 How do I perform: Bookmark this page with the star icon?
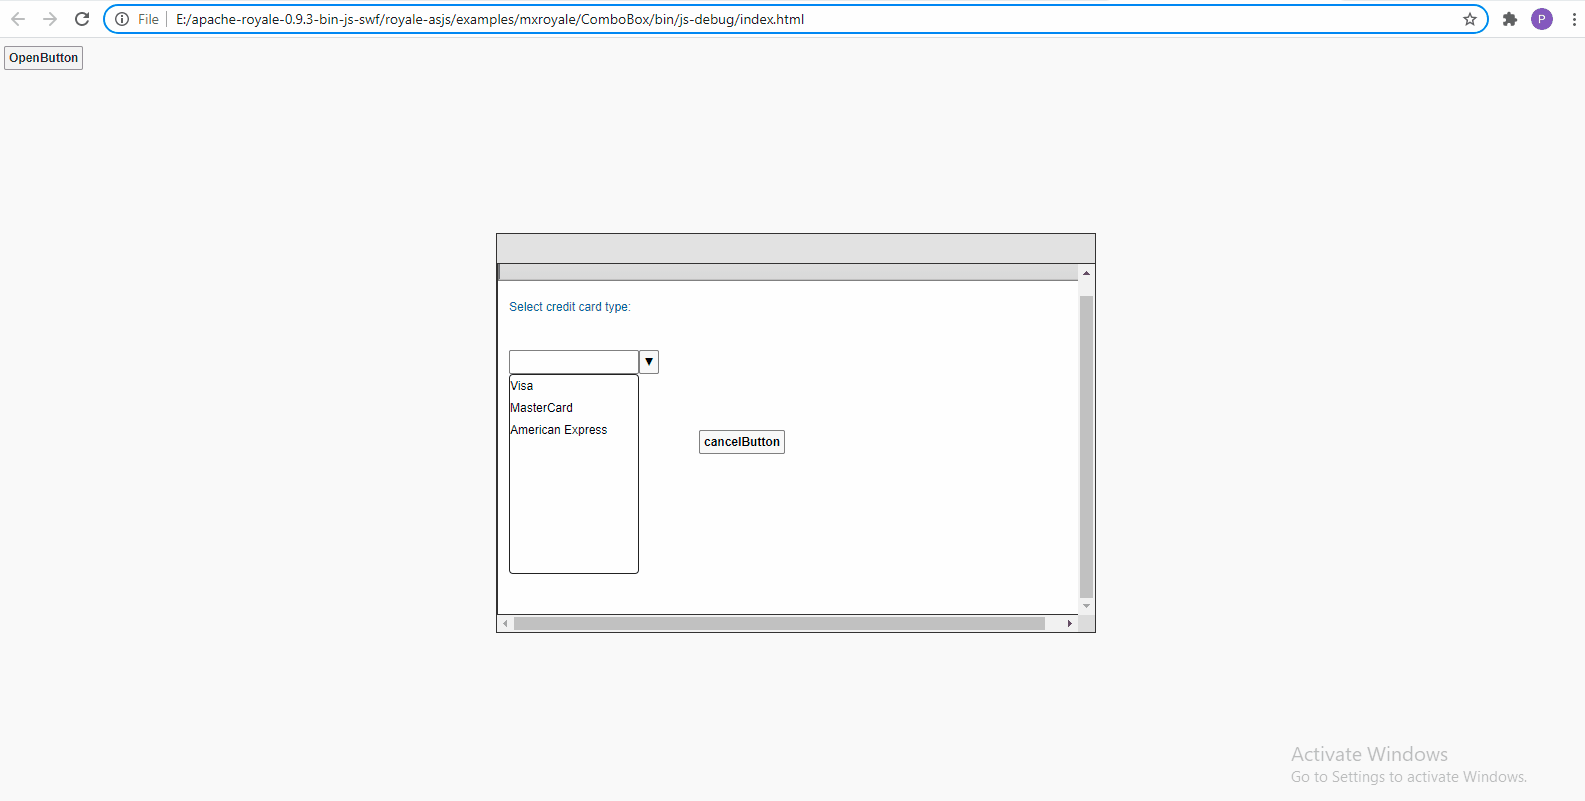[1470, 19]
